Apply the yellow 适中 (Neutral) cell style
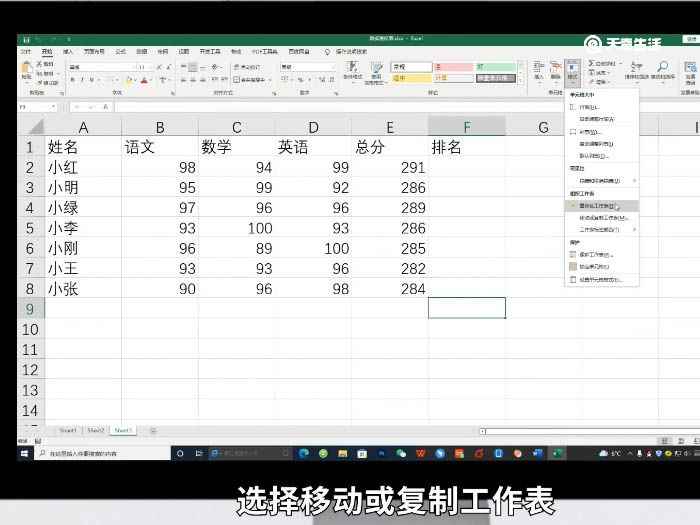 point(412,79)
